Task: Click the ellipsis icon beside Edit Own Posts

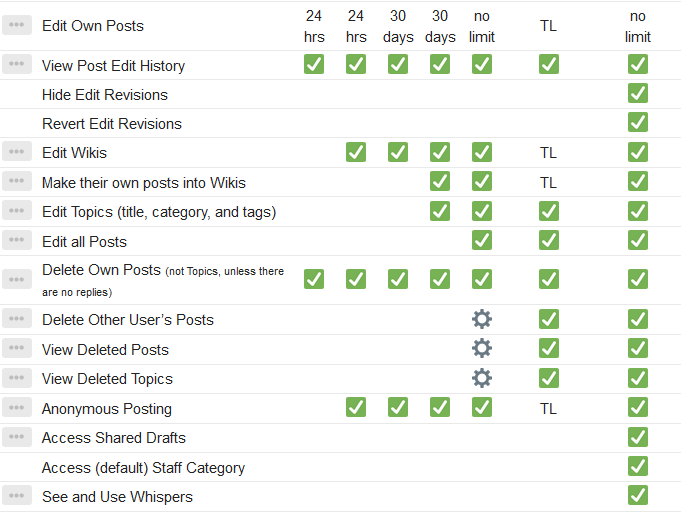Action: tap(17, 25)
